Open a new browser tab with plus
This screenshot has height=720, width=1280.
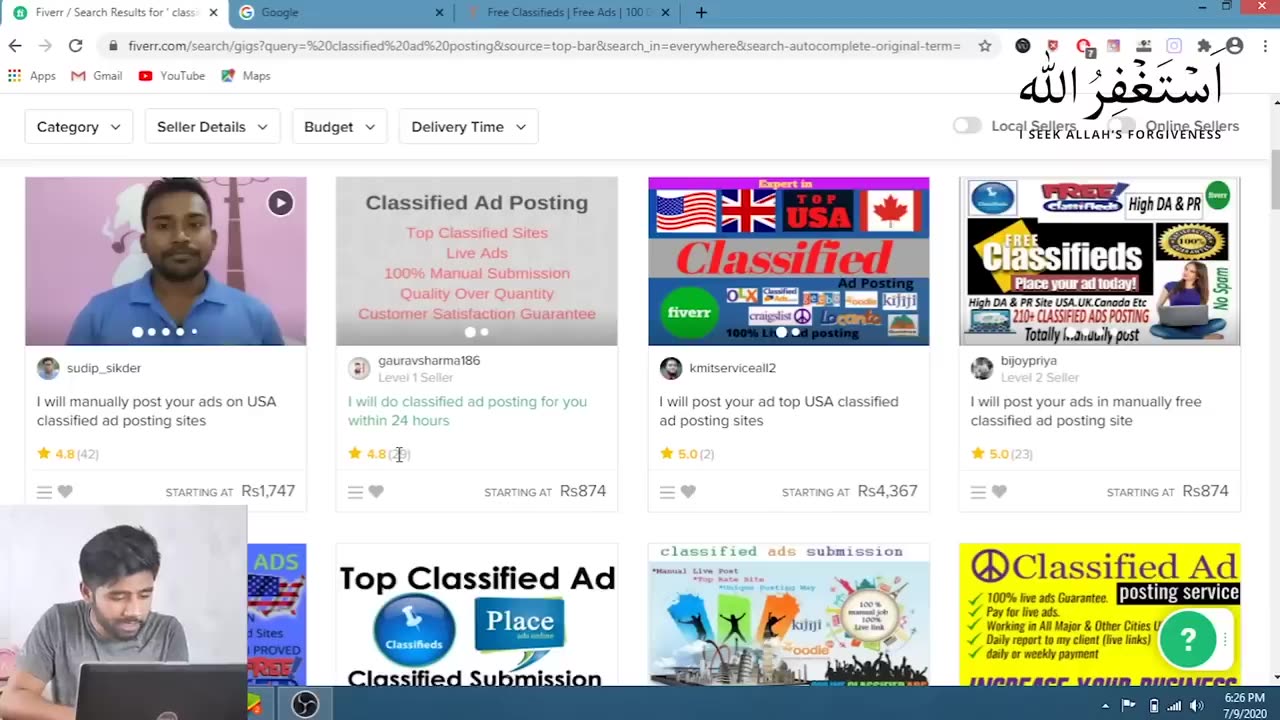pos(701,13)
